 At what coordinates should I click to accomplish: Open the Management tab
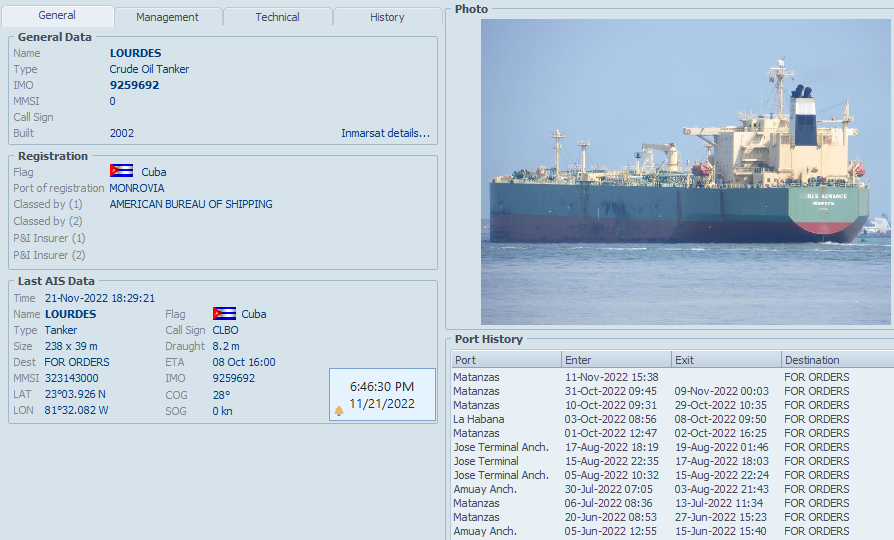click(x=168, y=17)
